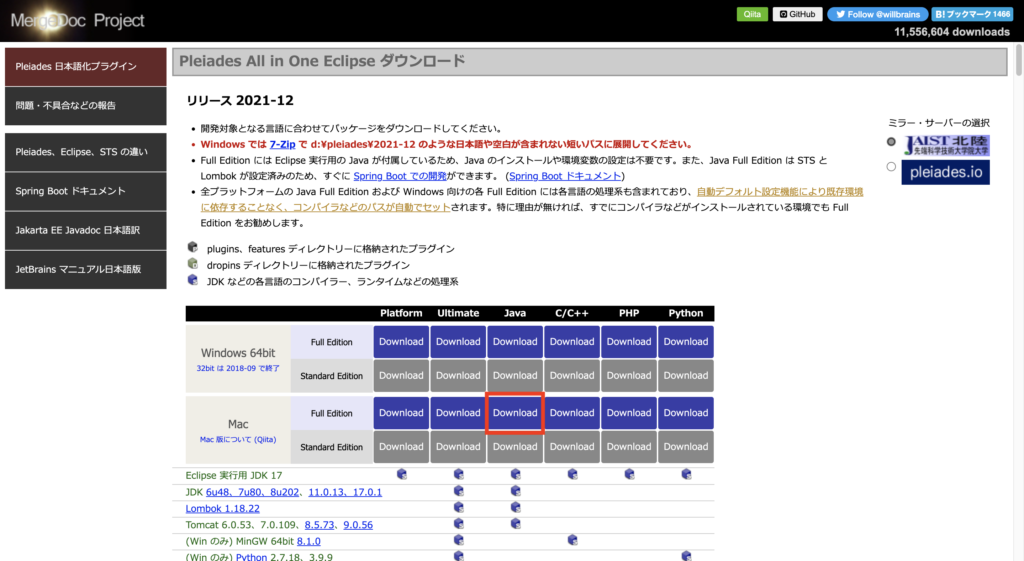Open Spring Boot での開発 link

(400, 176)
